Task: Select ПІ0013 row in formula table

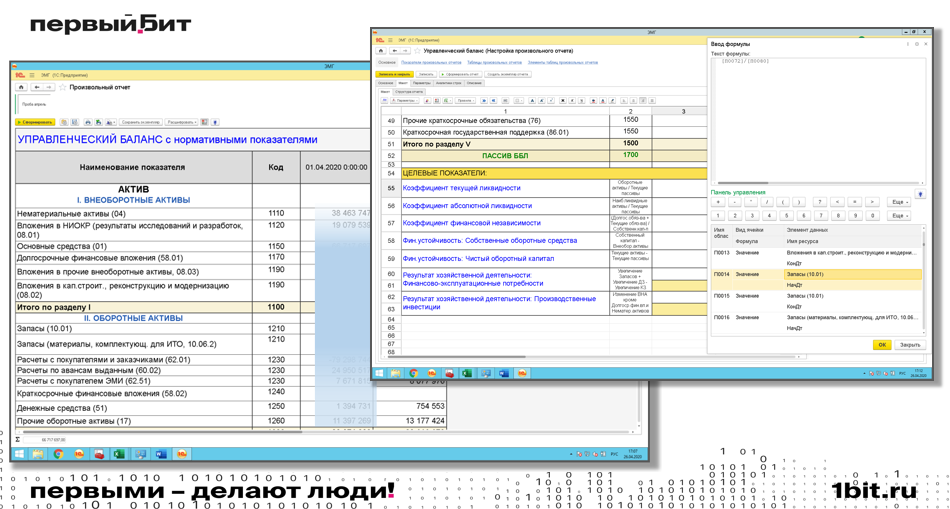Action: [817, 257]
